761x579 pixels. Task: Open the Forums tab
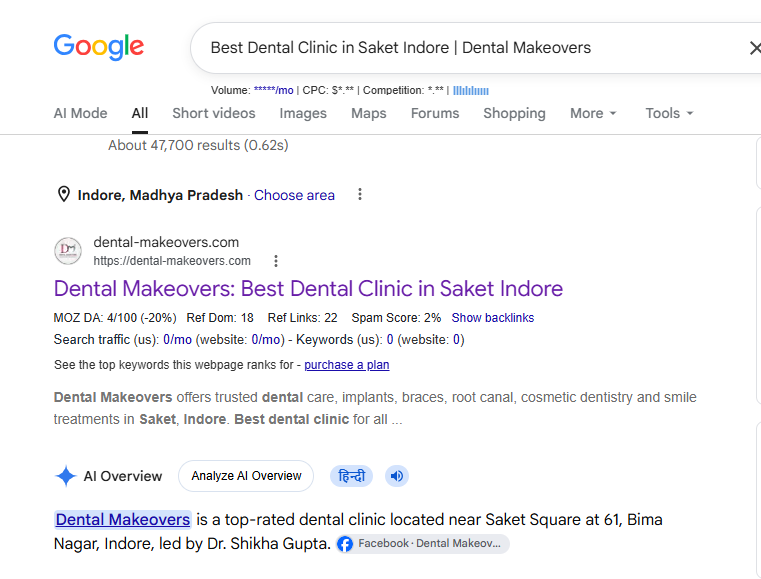435,113
